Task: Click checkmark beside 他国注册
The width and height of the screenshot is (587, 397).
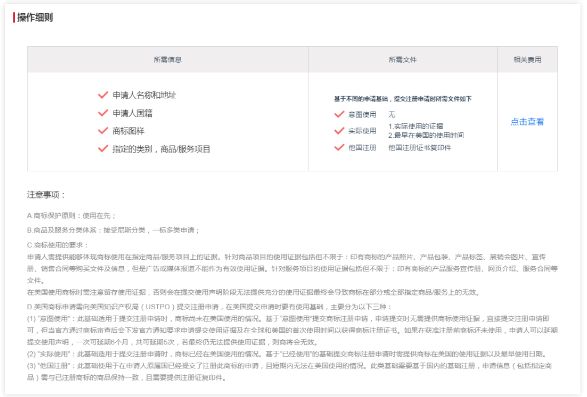Action: (339, 147)
